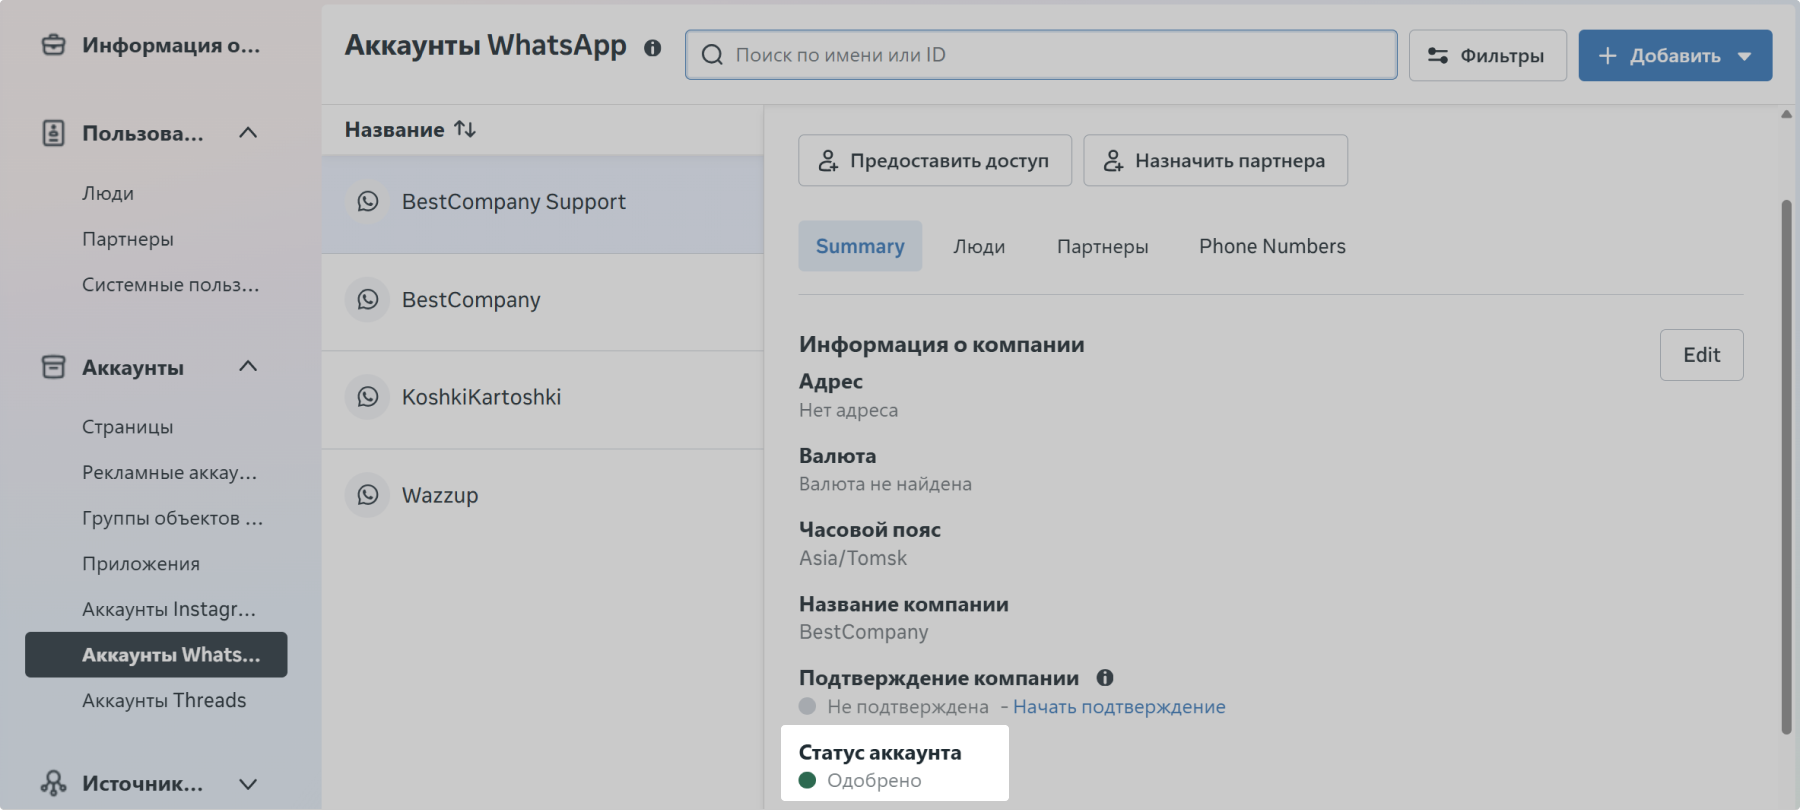The height and width of the screenshot is (810, 1800).
Task: Click the scrollbar up arrow
Action: click(x=1786, y=114)
